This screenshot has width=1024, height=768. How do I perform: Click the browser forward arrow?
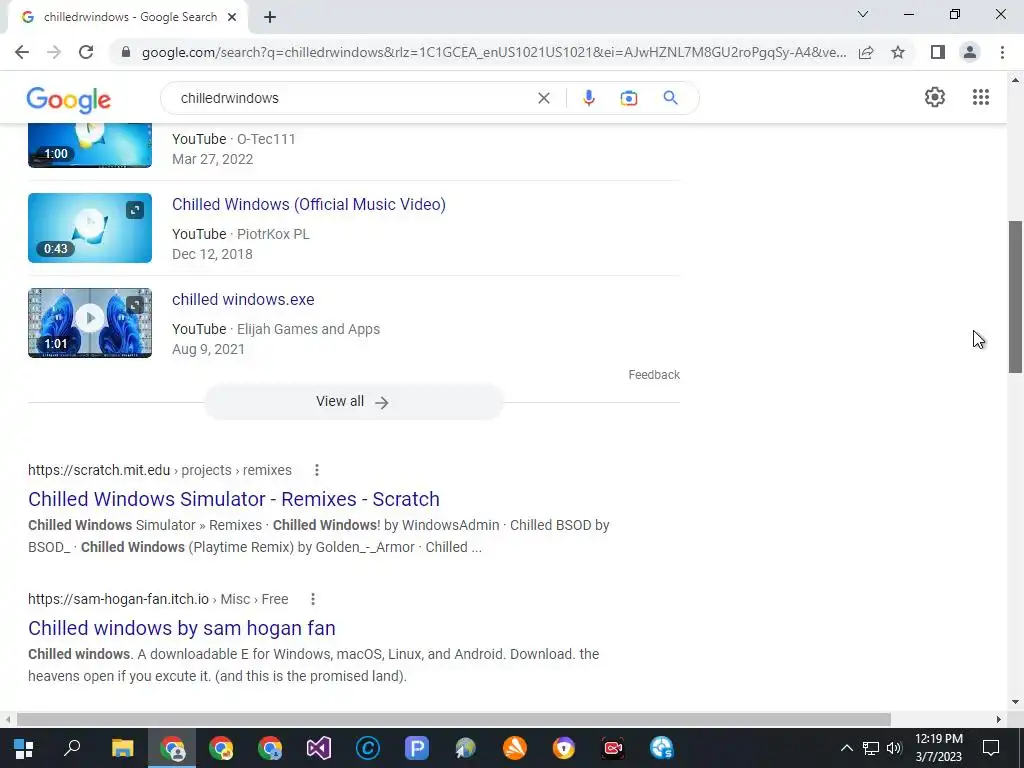(x=54, y=52)
